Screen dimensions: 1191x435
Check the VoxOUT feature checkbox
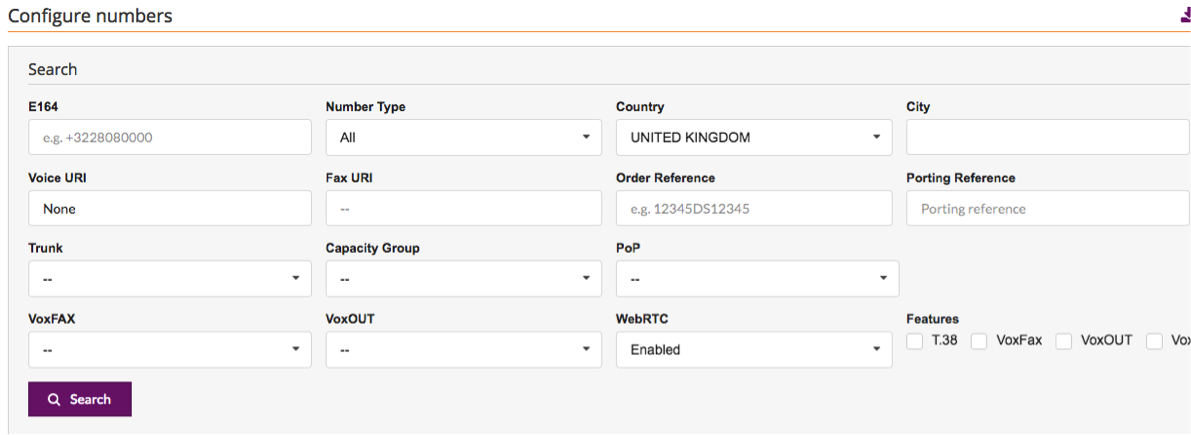point(1064,342)
